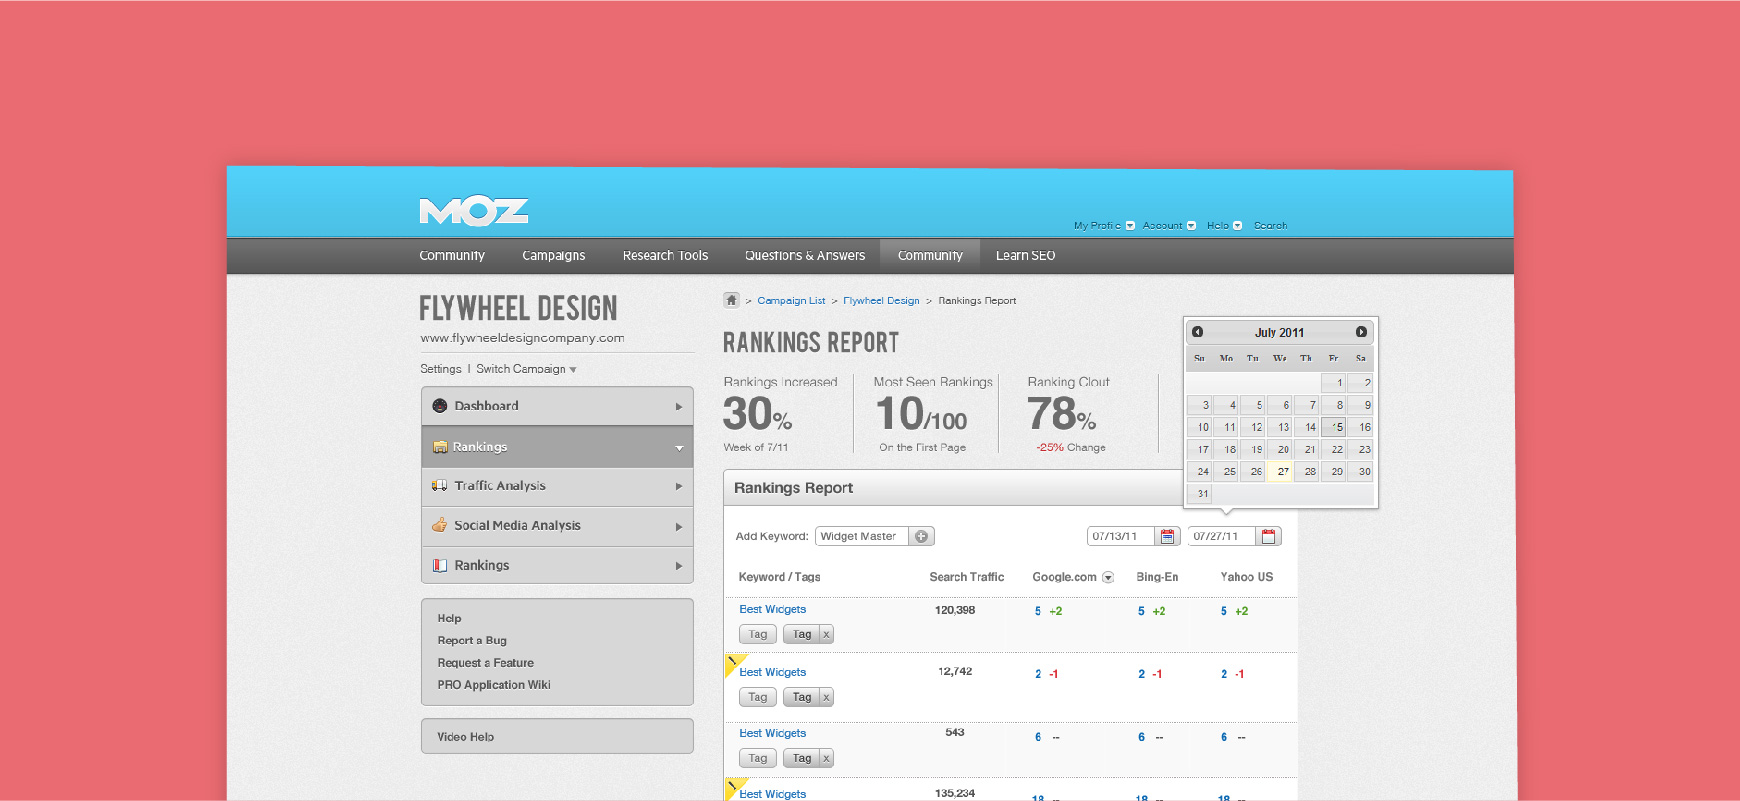Screen dimensions: 1740x801
Task: Remove tag with x in 543 row
Action: coord(826,758)
